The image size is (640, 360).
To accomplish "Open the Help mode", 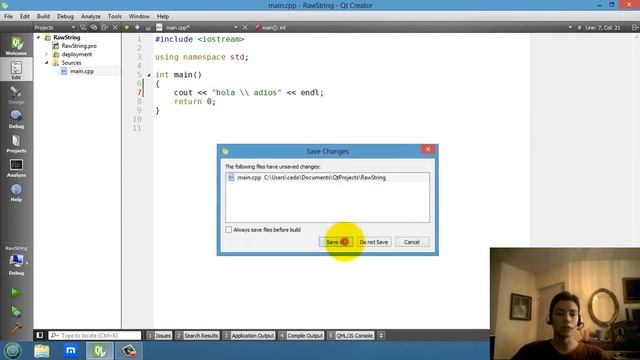I will [16, 193].
